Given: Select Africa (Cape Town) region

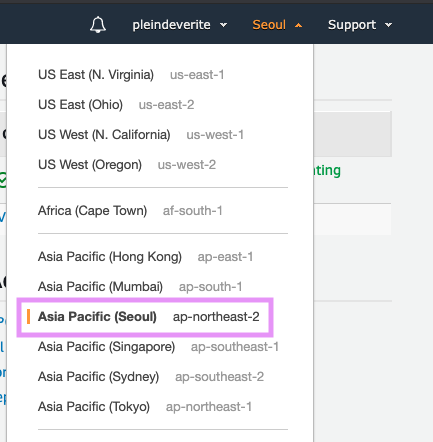Looking at the screenshot, I should click(x=130, y=211).
